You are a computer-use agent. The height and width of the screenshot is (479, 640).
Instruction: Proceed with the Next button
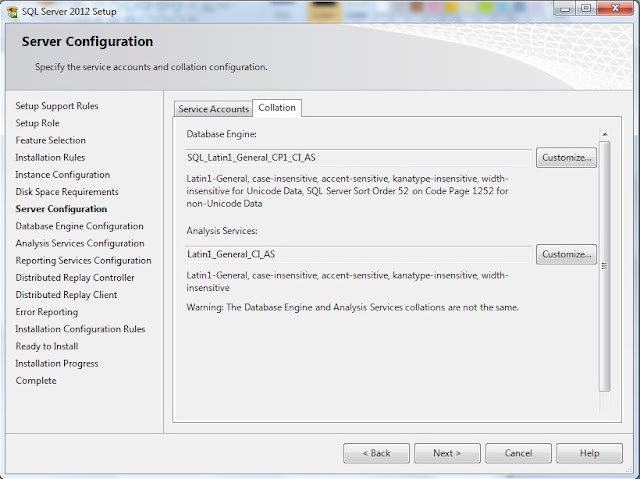(447, 453)
